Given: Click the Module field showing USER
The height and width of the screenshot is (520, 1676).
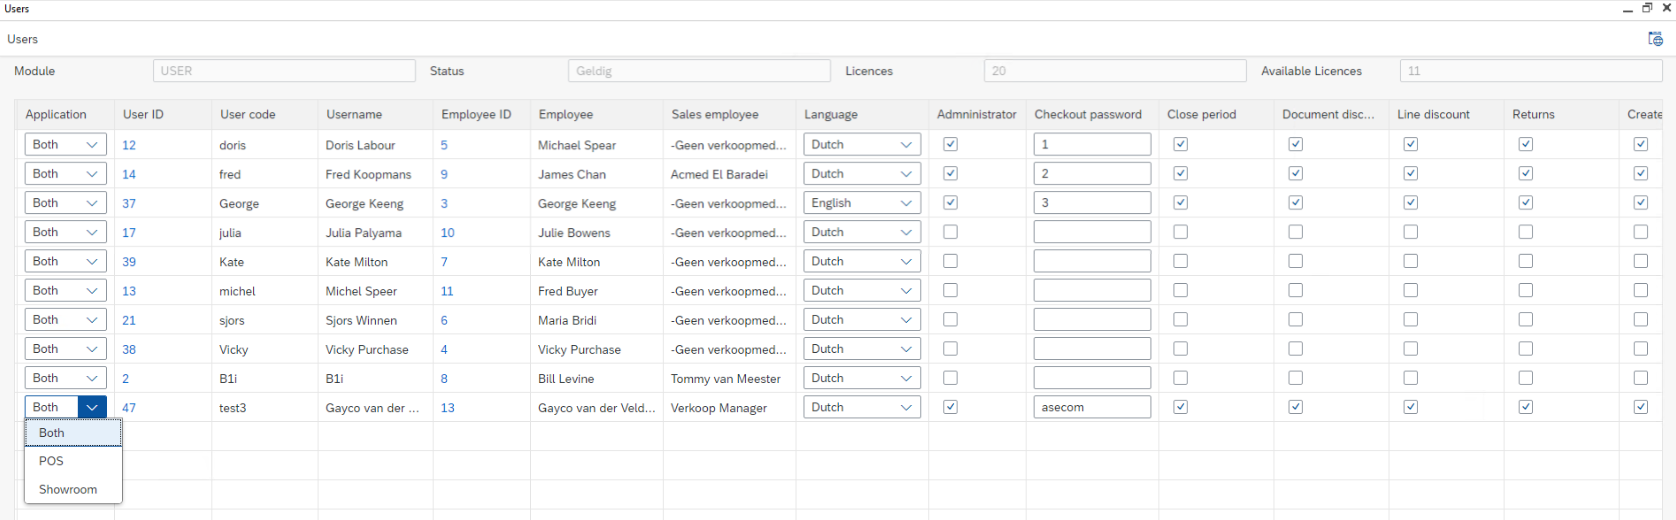Looking at the screenshot, I should pos(284,71).
